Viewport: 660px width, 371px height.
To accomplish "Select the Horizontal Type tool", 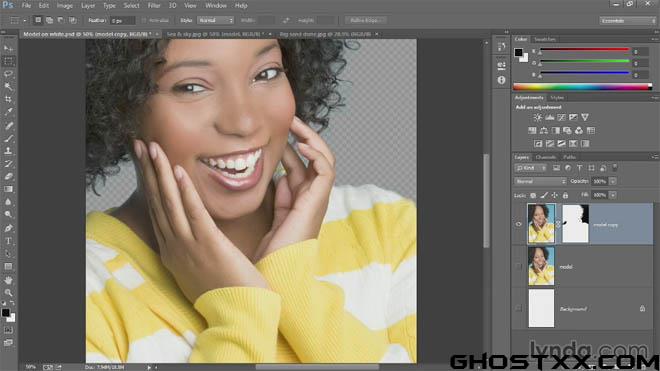I will coord(8,241).
